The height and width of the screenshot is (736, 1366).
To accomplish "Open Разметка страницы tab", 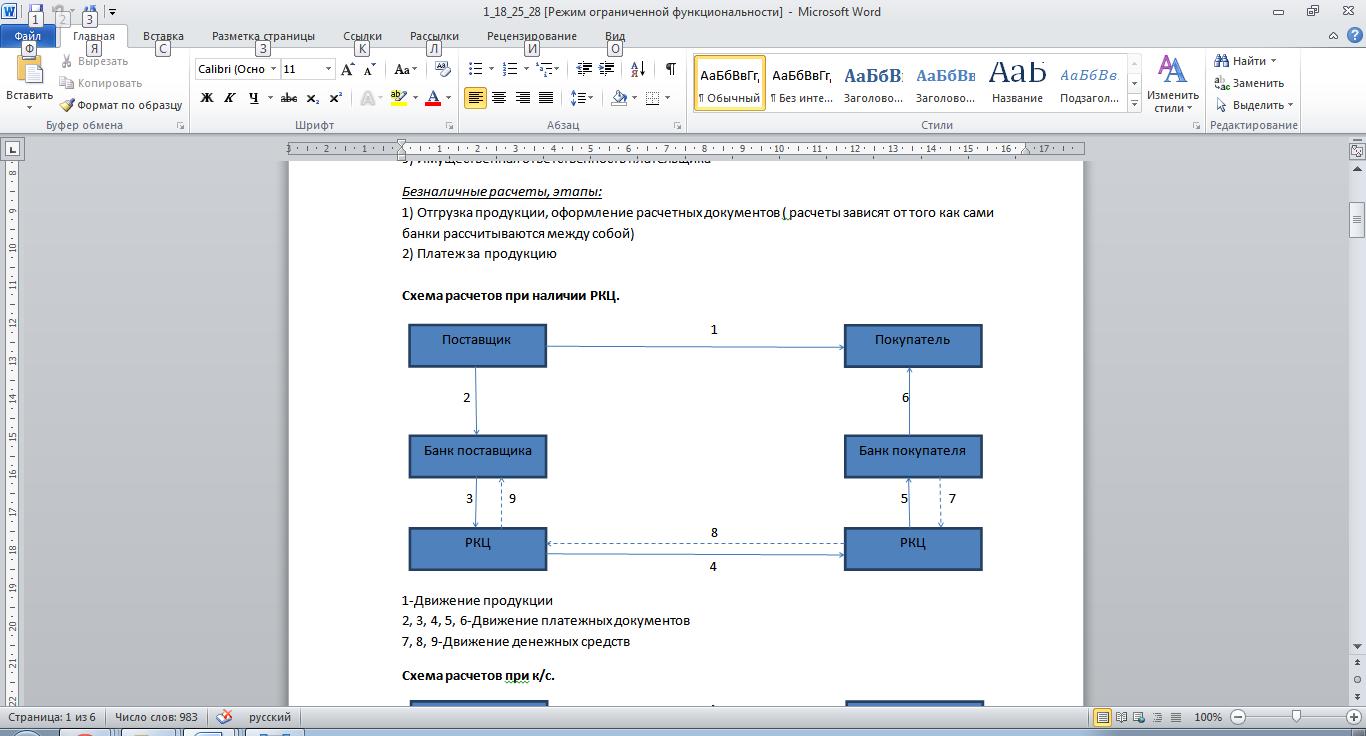I will click(x=263, y=36).
